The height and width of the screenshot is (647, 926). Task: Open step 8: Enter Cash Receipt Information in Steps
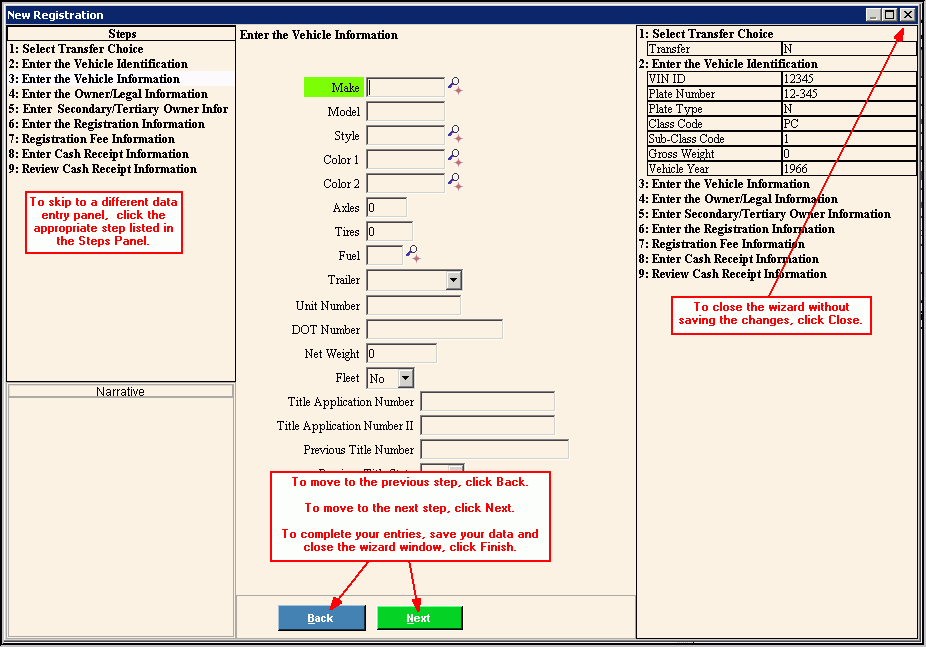pos(120,154)
